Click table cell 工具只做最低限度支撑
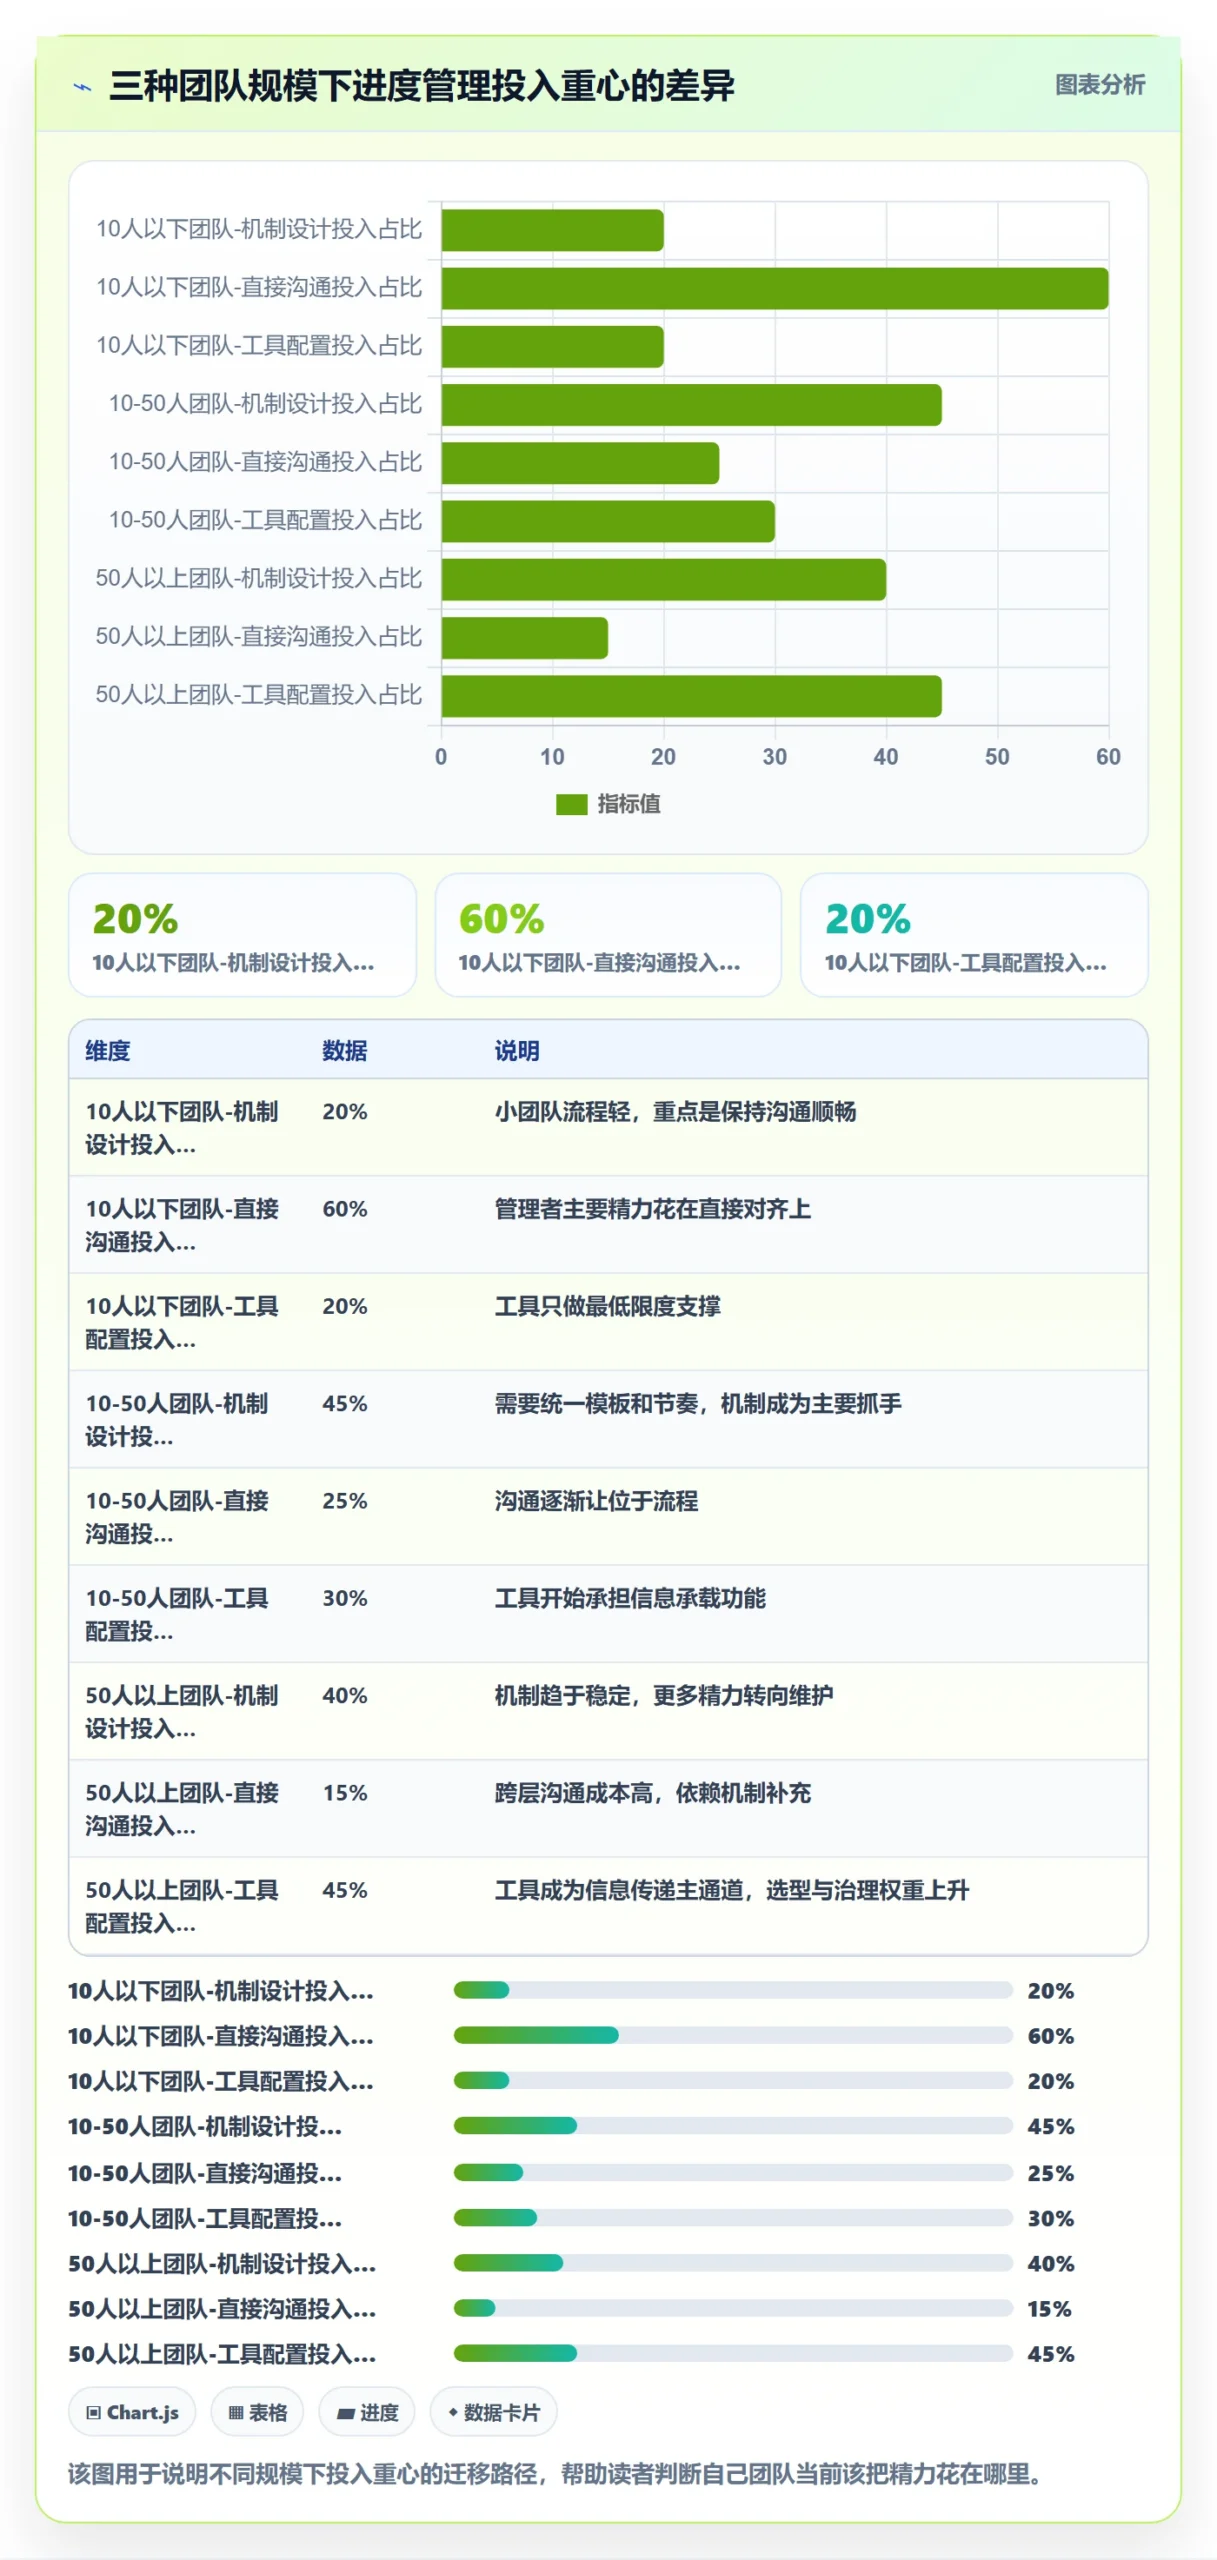The width and height of the screenshot is (1217, 2560). [x=607, y=1306]
